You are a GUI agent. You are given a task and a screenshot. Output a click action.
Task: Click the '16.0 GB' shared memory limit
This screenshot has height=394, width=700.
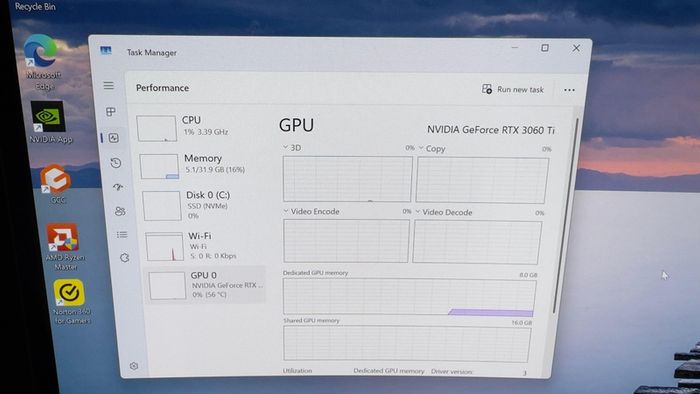point(522,323)
